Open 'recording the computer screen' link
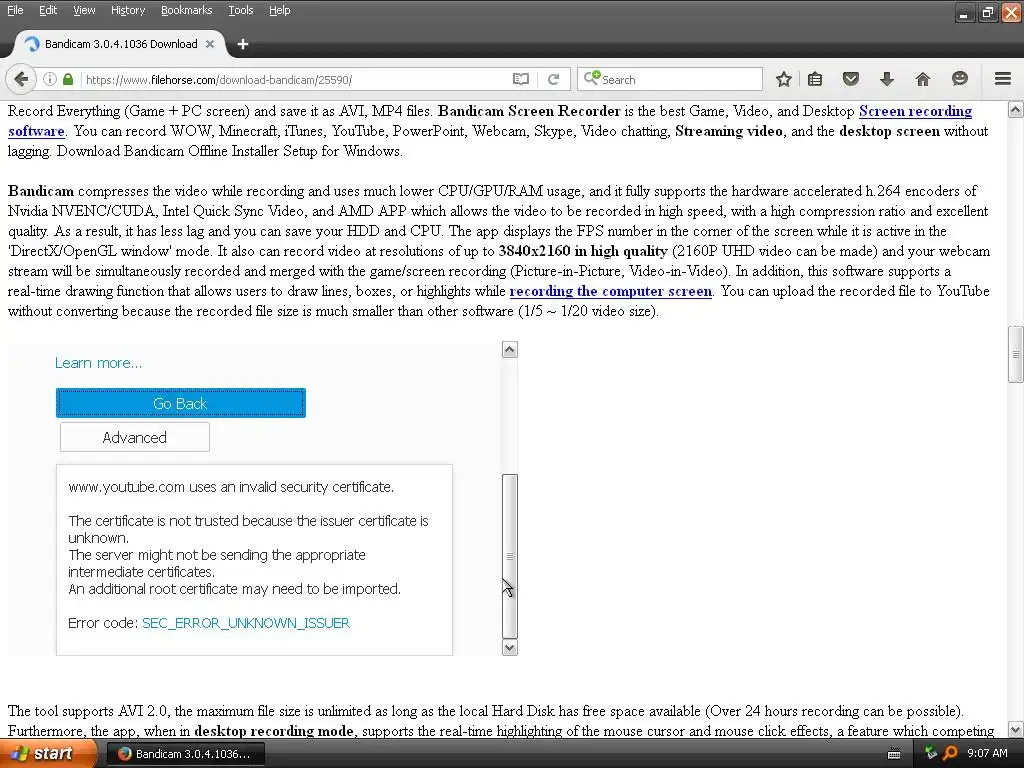 click(610, 291)
